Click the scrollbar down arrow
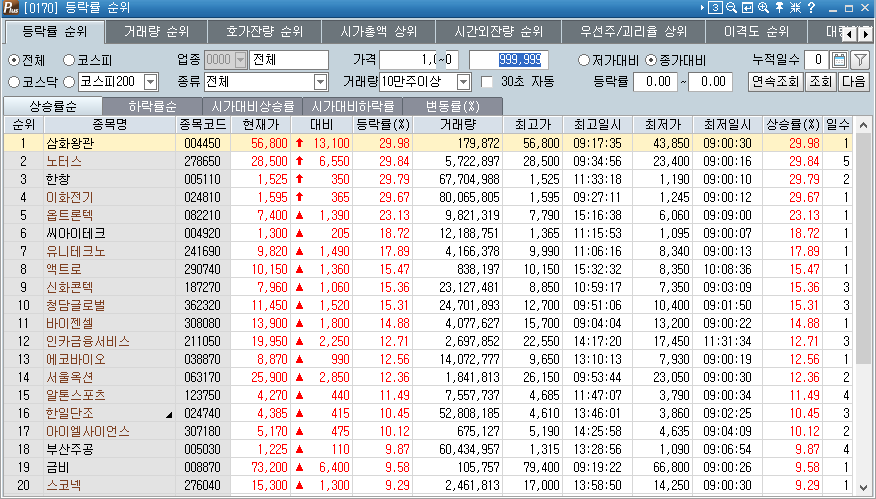The width and height of the screenshot is (876, 499). pos(863,487)
